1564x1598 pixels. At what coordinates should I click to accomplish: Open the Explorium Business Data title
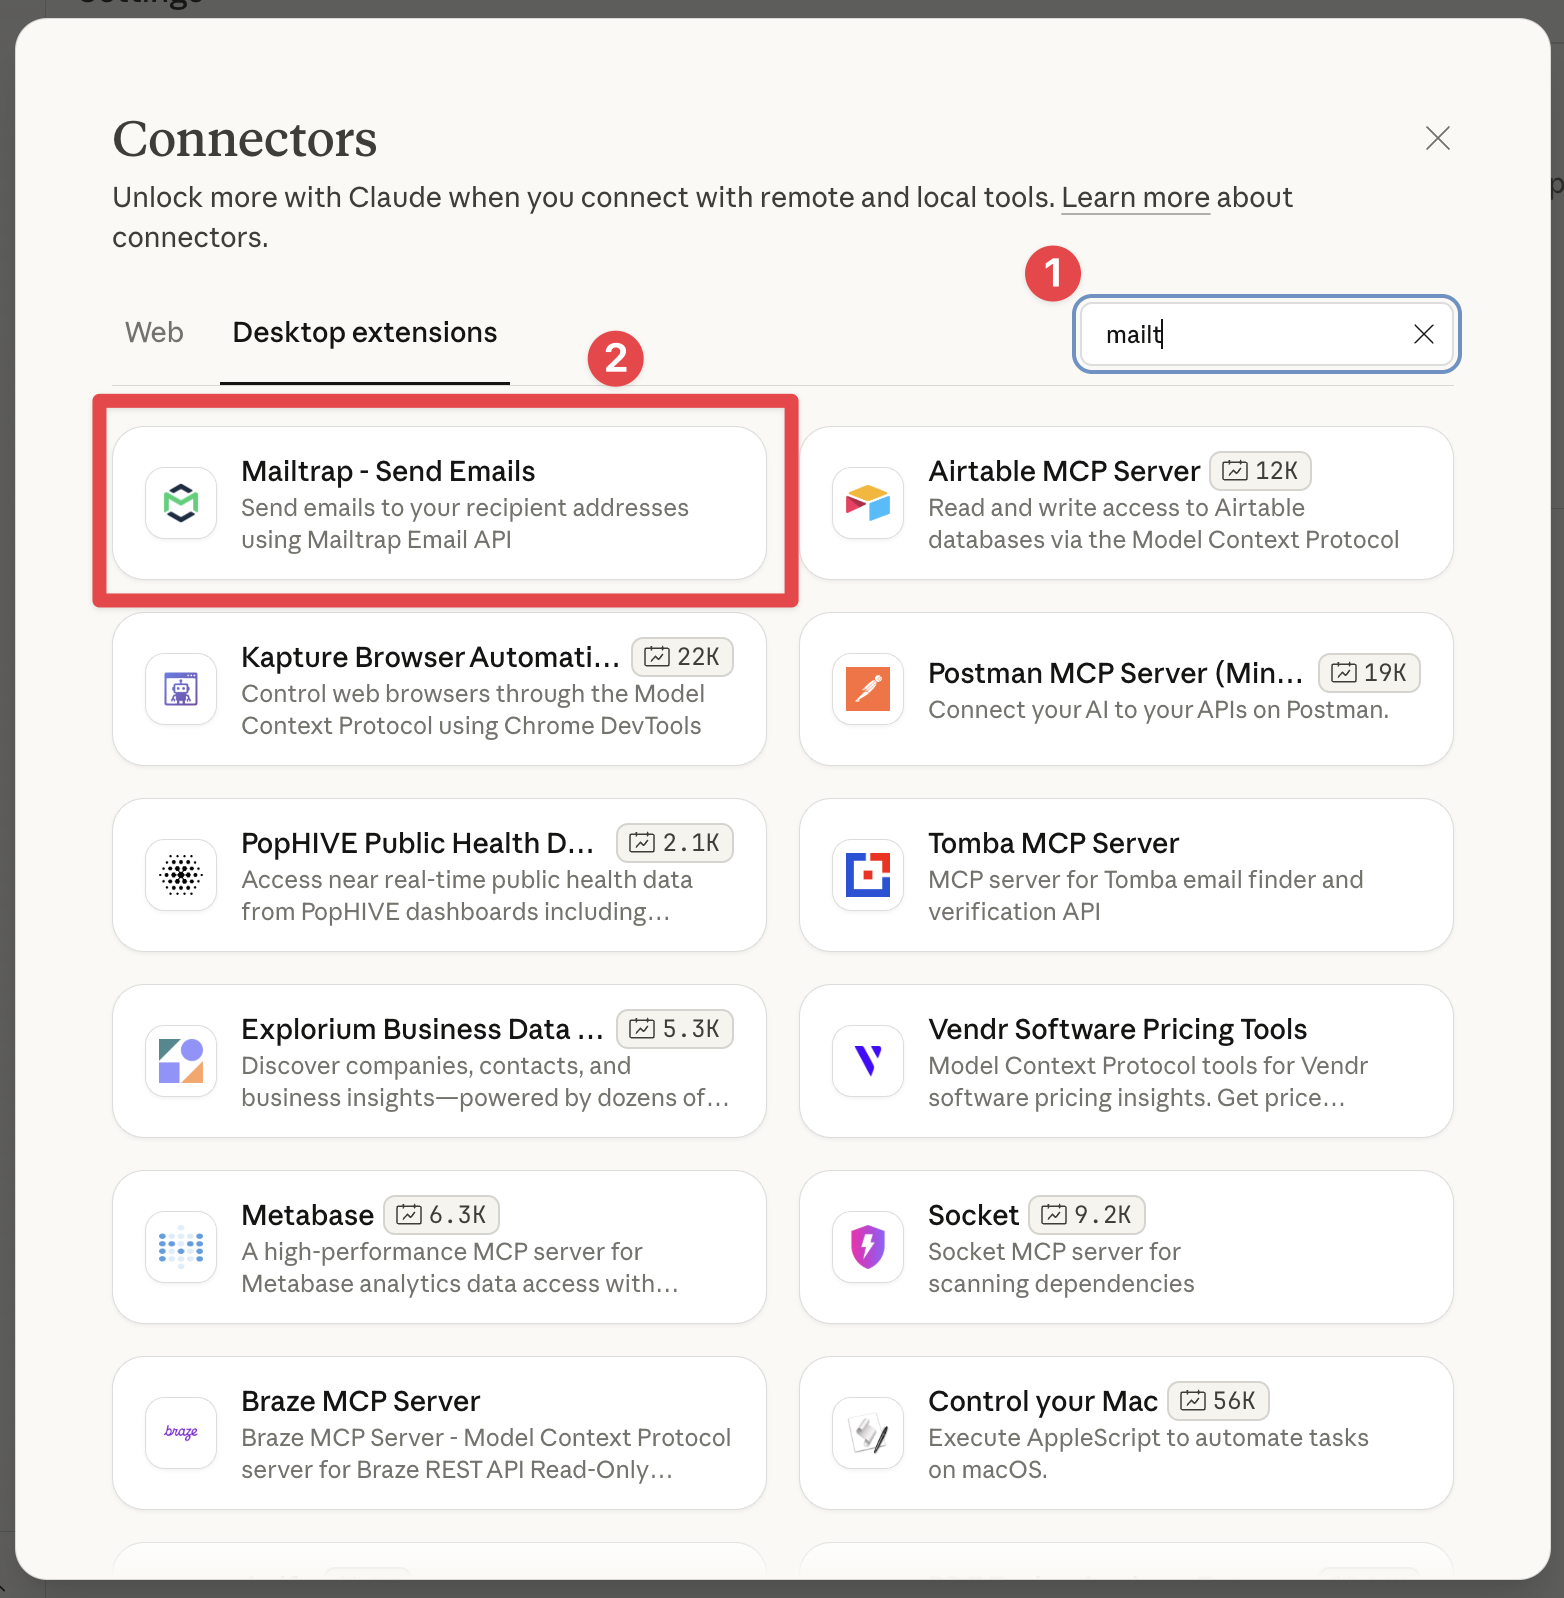pyautogui.click(x=422, y=1029)
